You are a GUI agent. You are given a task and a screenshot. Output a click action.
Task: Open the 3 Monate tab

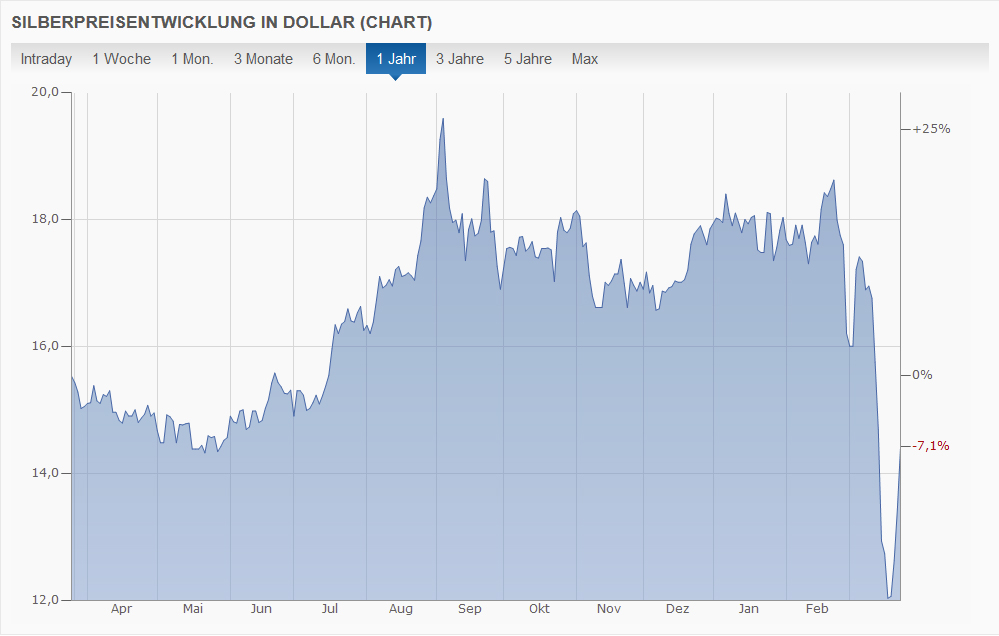263,59
